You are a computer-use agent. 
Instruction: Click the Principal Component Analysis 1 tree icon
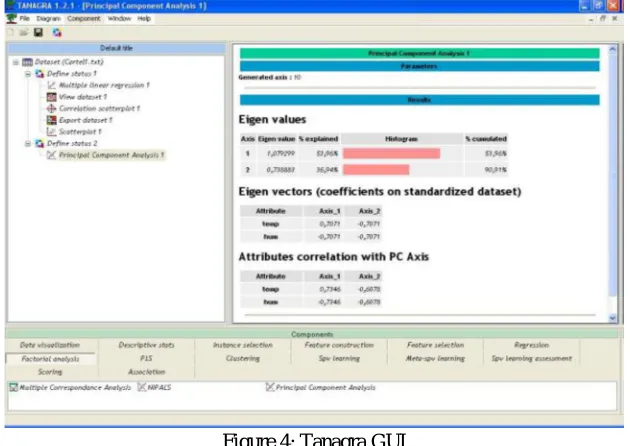(x=51, y=155)
